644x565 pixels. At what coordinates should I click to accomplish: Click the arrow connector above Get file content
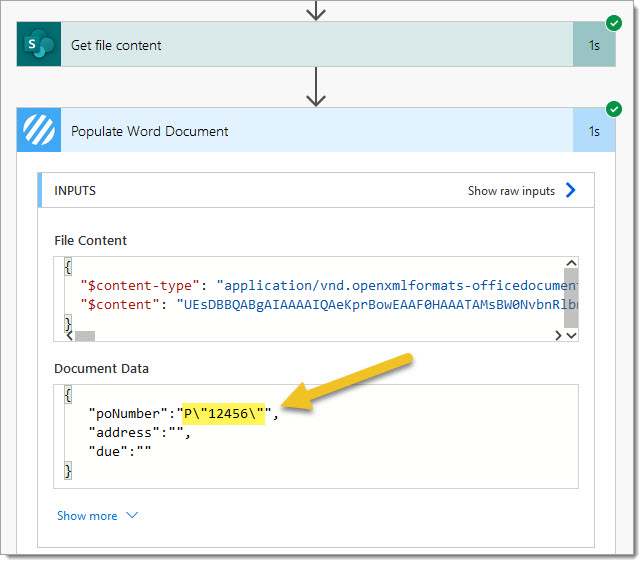[316, 10]
